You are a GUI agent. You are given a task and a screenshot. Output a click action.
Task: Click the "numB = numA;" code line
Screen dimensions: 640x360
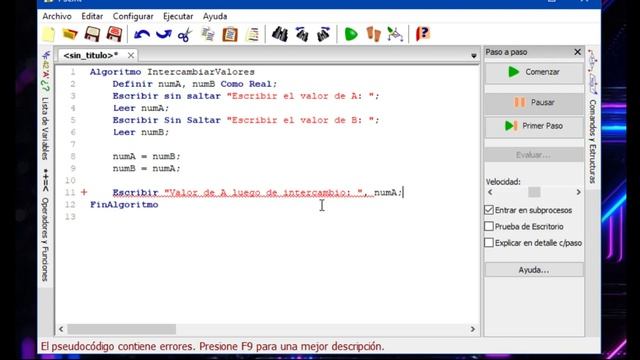click(147, 168)
